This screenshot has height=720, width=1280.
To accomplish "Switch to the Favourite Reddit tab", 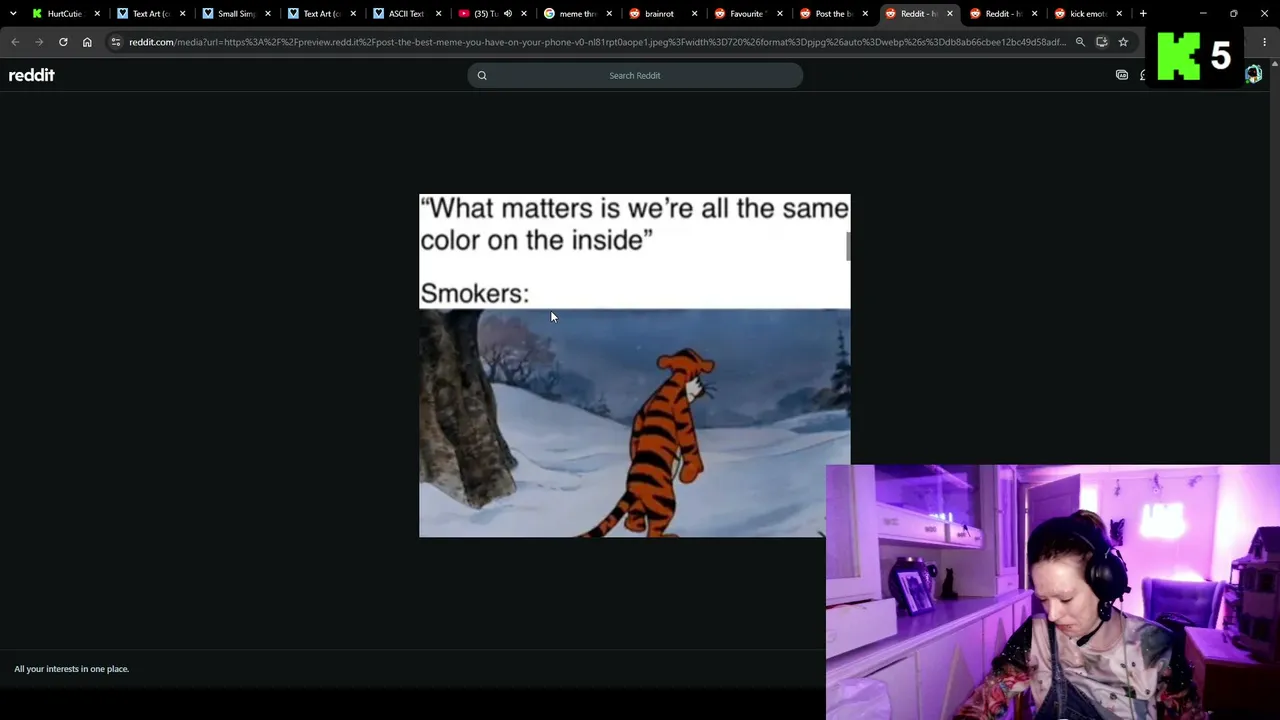I will point(746,14).
